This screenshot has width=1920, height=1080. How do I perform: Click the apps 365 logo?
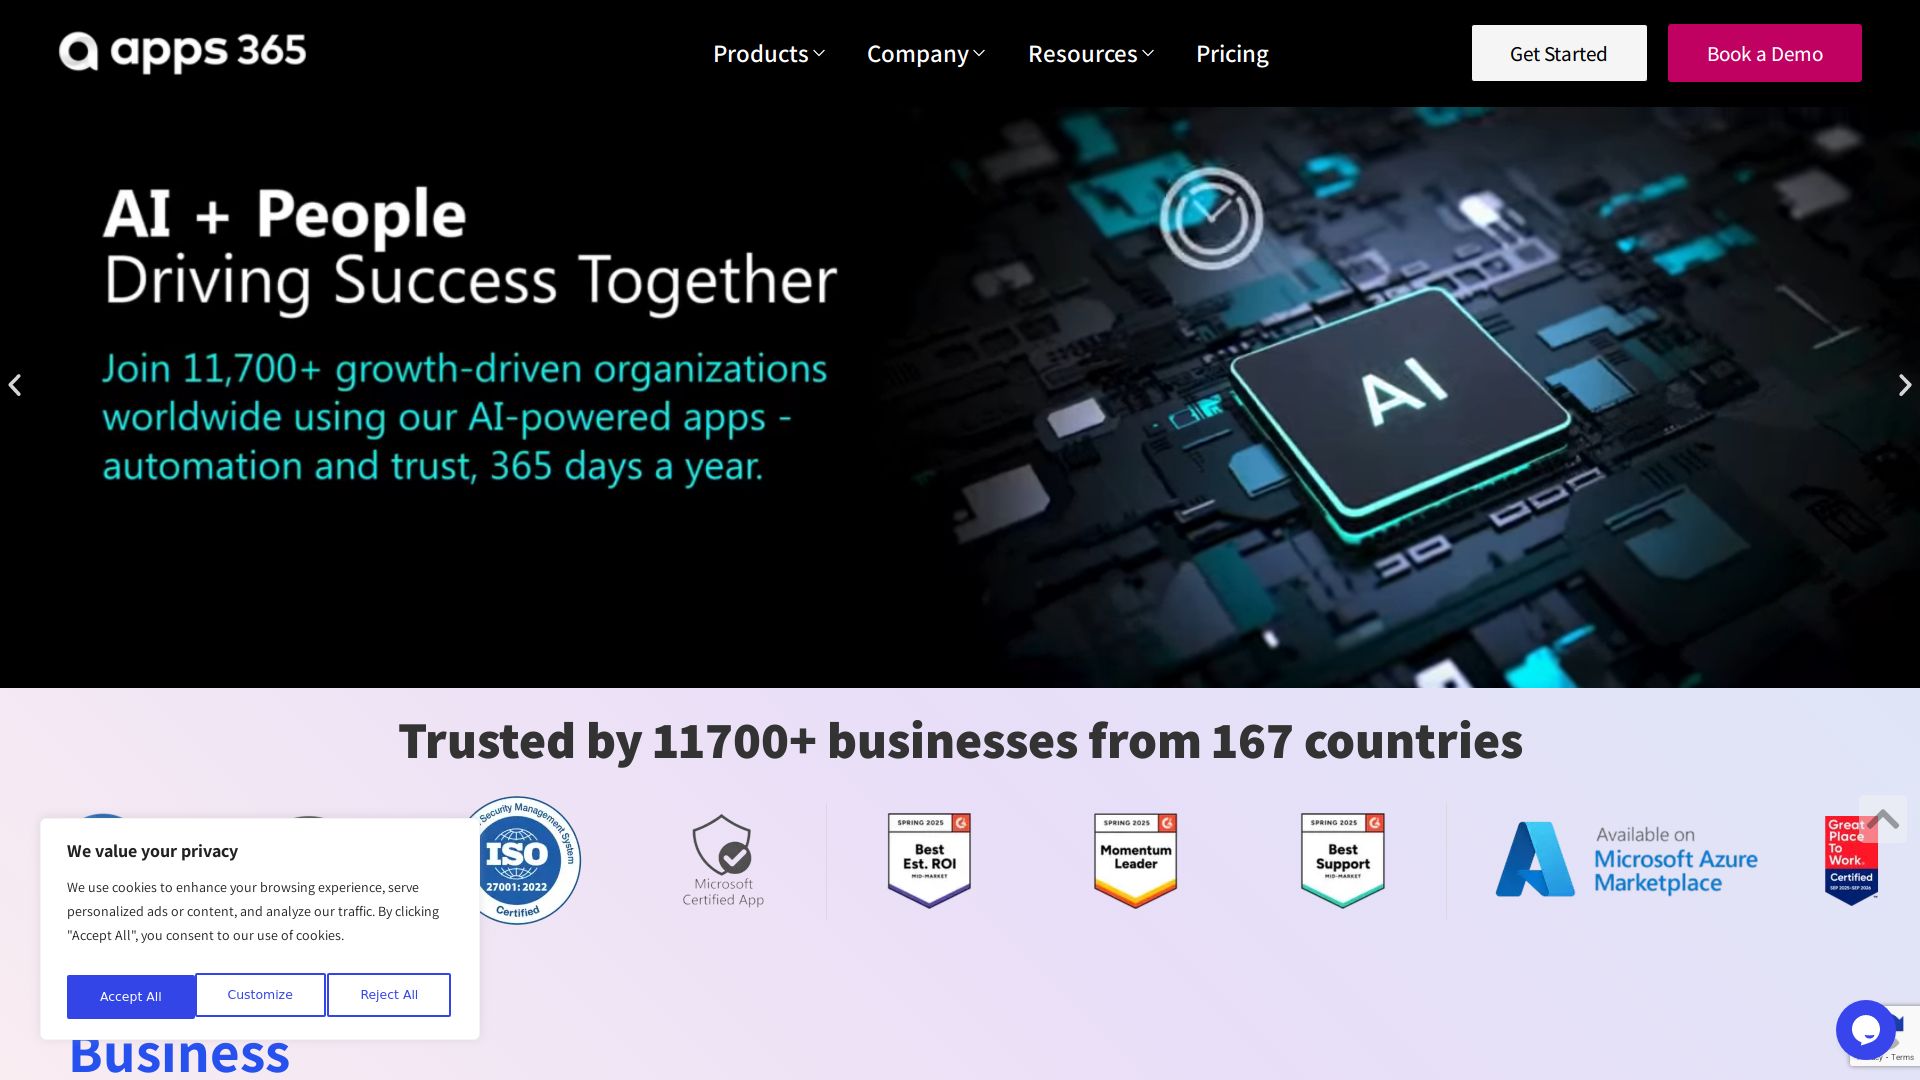[182, 52]
